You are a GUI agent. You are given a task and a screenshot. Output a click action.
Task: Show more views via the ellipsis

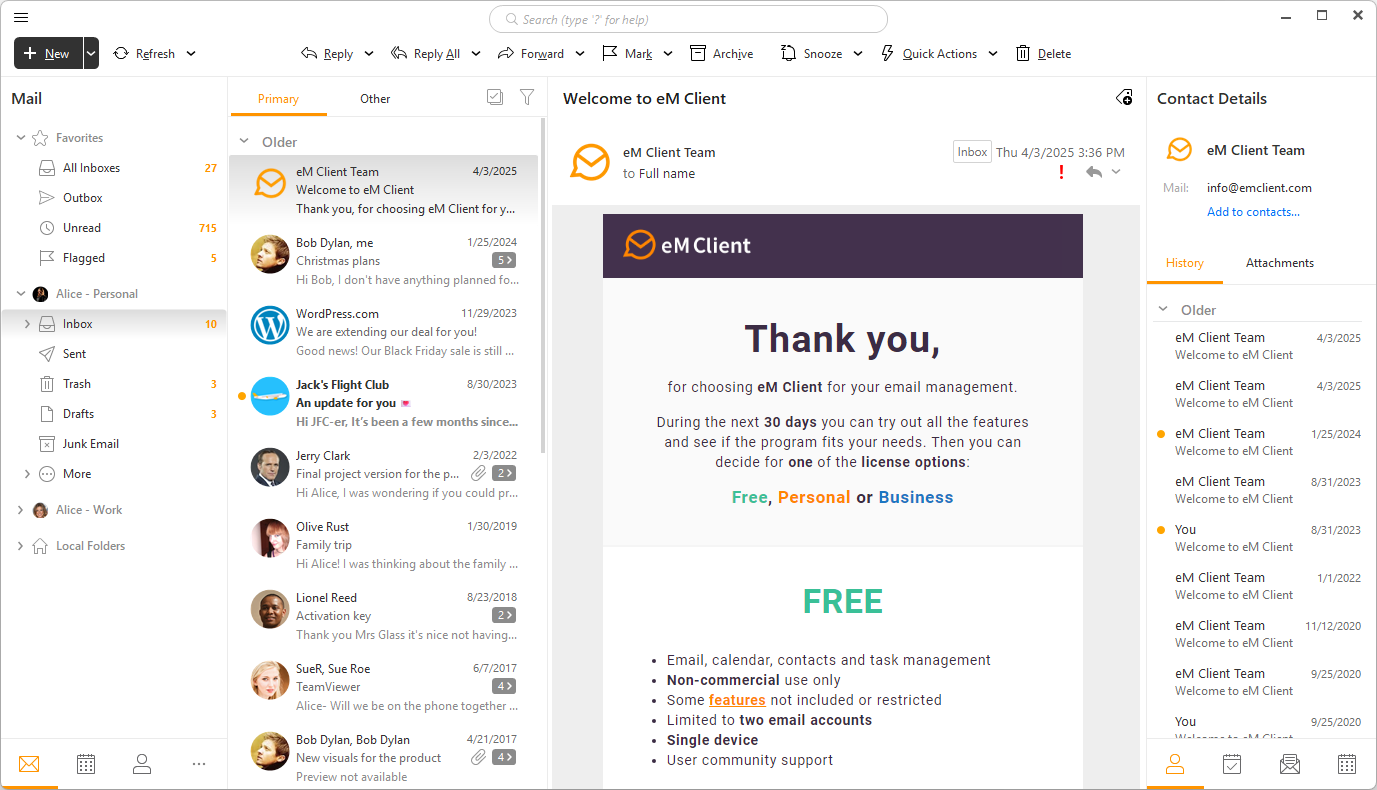(x=199, y=764)
